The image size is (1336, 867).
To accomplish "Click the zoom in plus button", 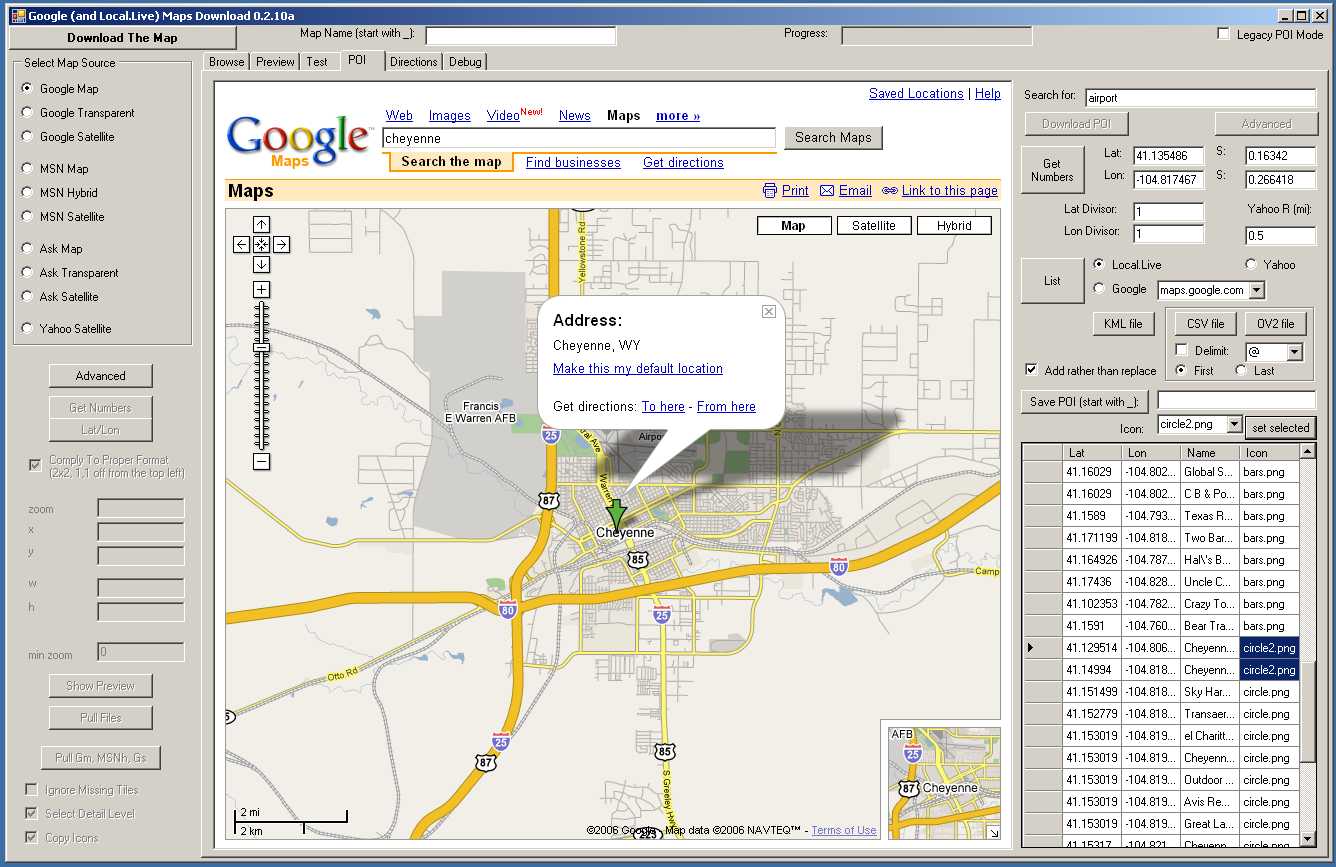I will tap(261, 290).
